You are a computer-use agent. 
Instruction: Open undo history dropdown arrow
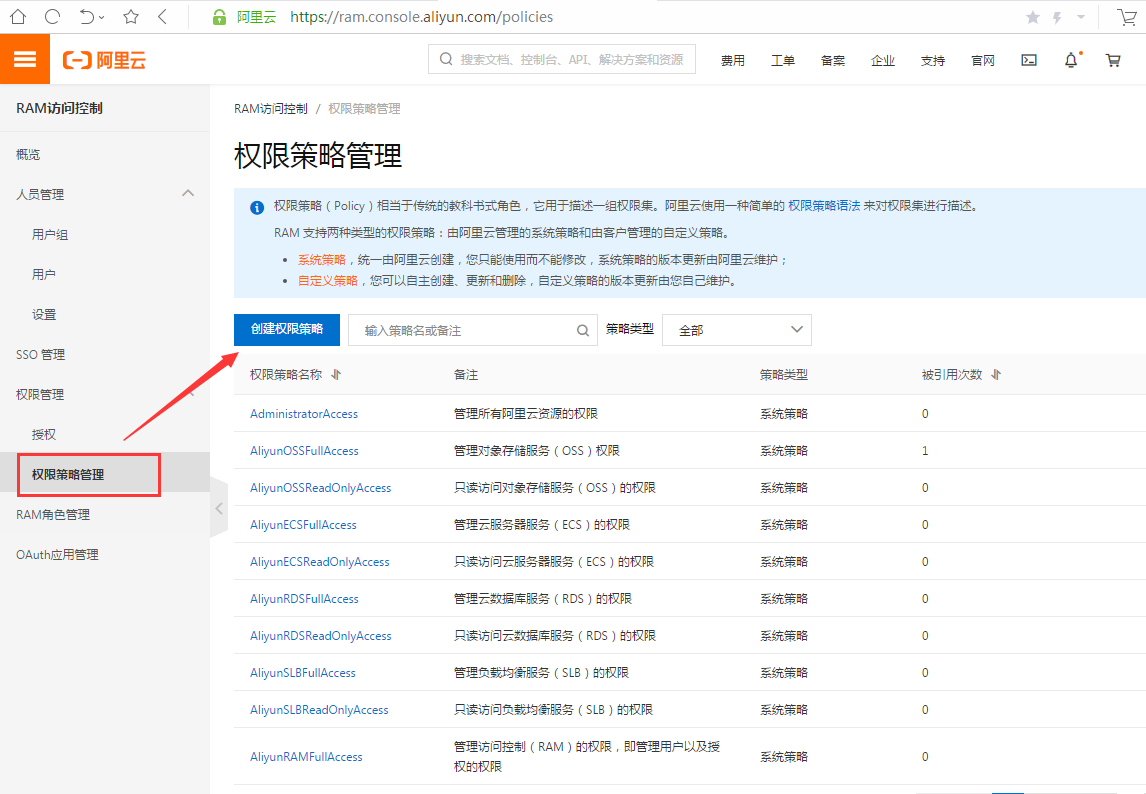click(102, 17)
